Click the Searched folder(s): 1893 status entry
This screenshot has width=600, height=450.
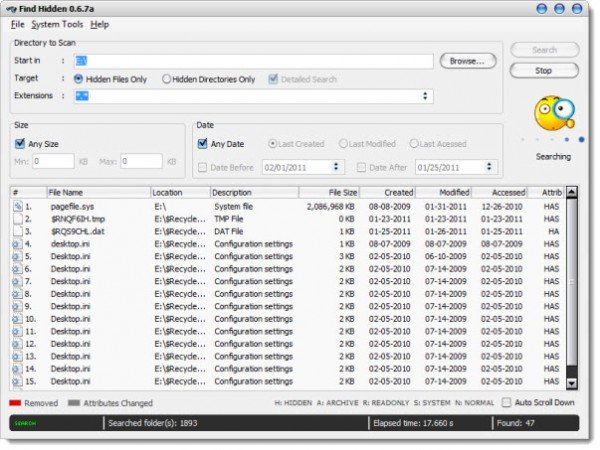153,423
